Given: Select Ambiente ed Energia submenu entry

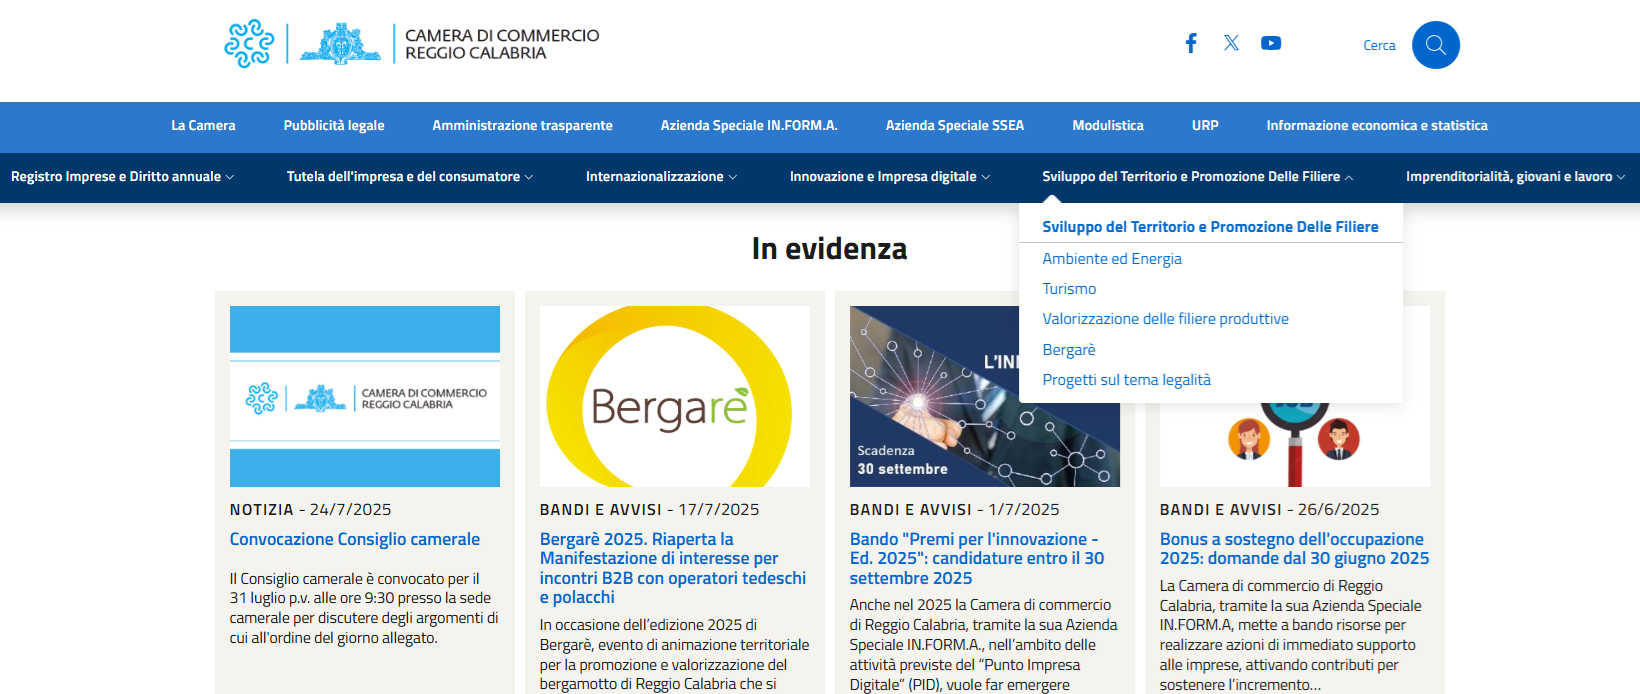Looking at the screenshot, I should (x=1112, y=259).
